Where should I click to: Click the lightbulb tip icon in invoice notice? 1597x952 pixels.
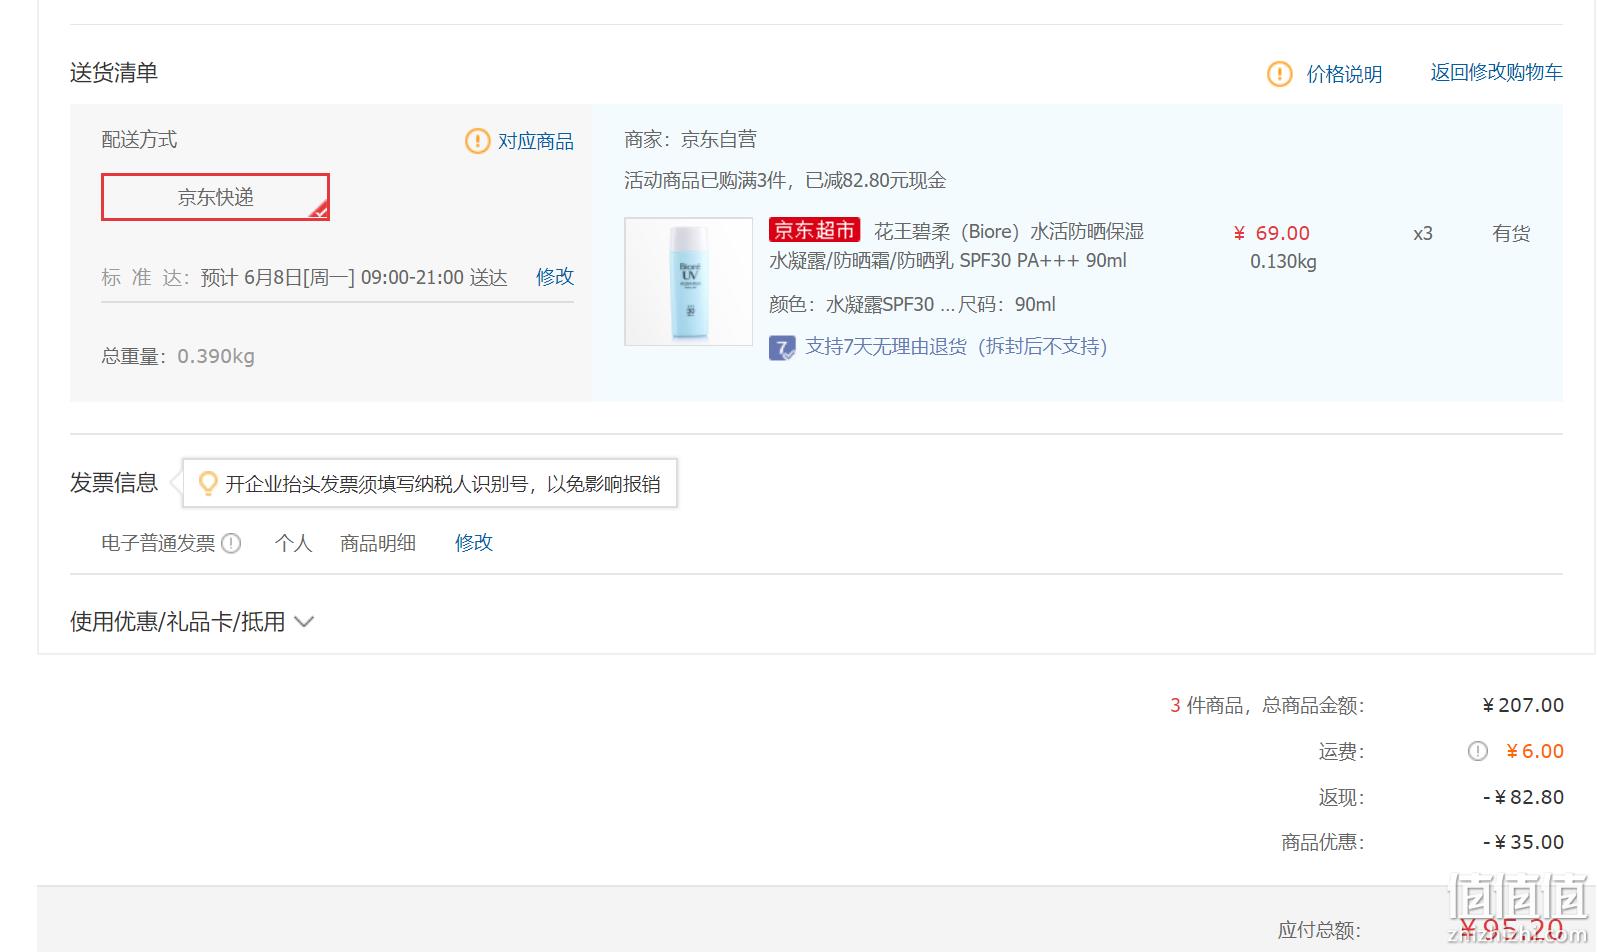click(207, 483)
